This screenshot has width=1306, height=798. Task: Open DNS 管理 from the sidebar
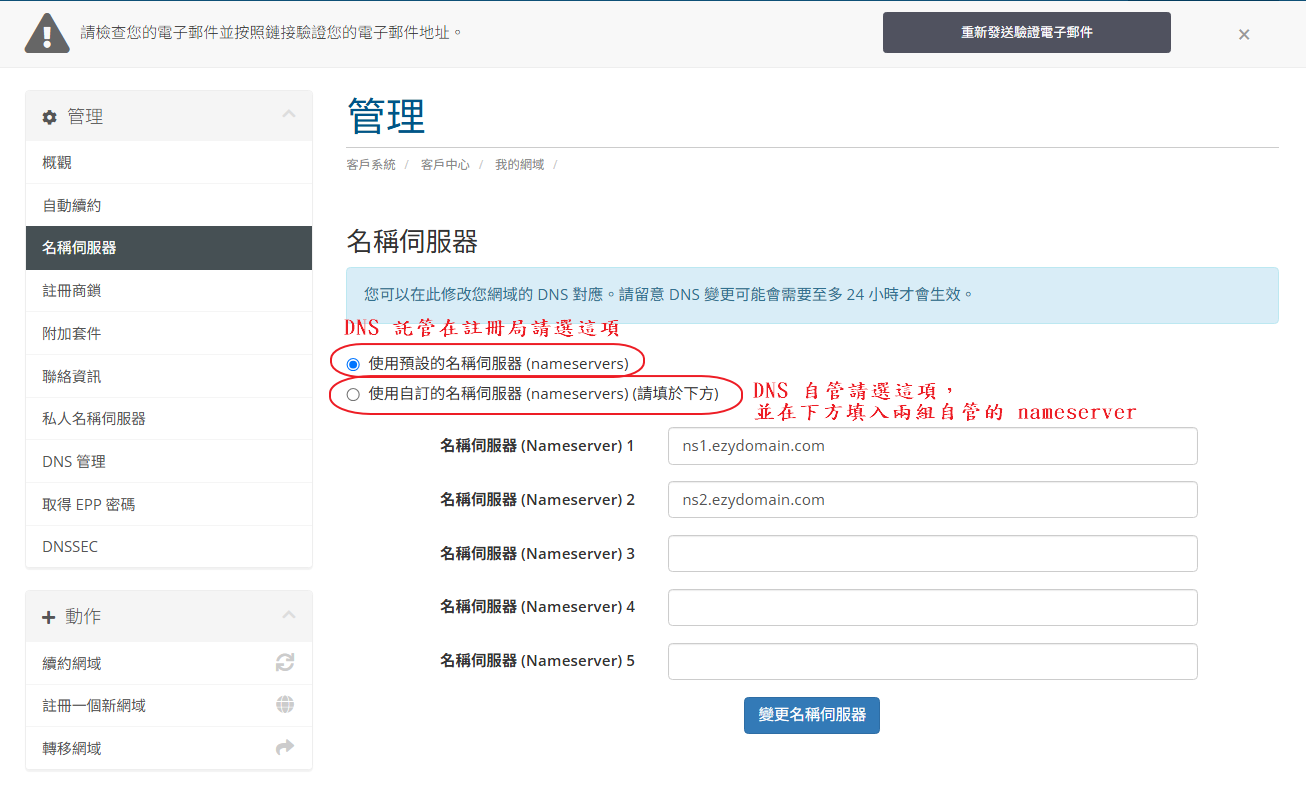click(74, 461)
